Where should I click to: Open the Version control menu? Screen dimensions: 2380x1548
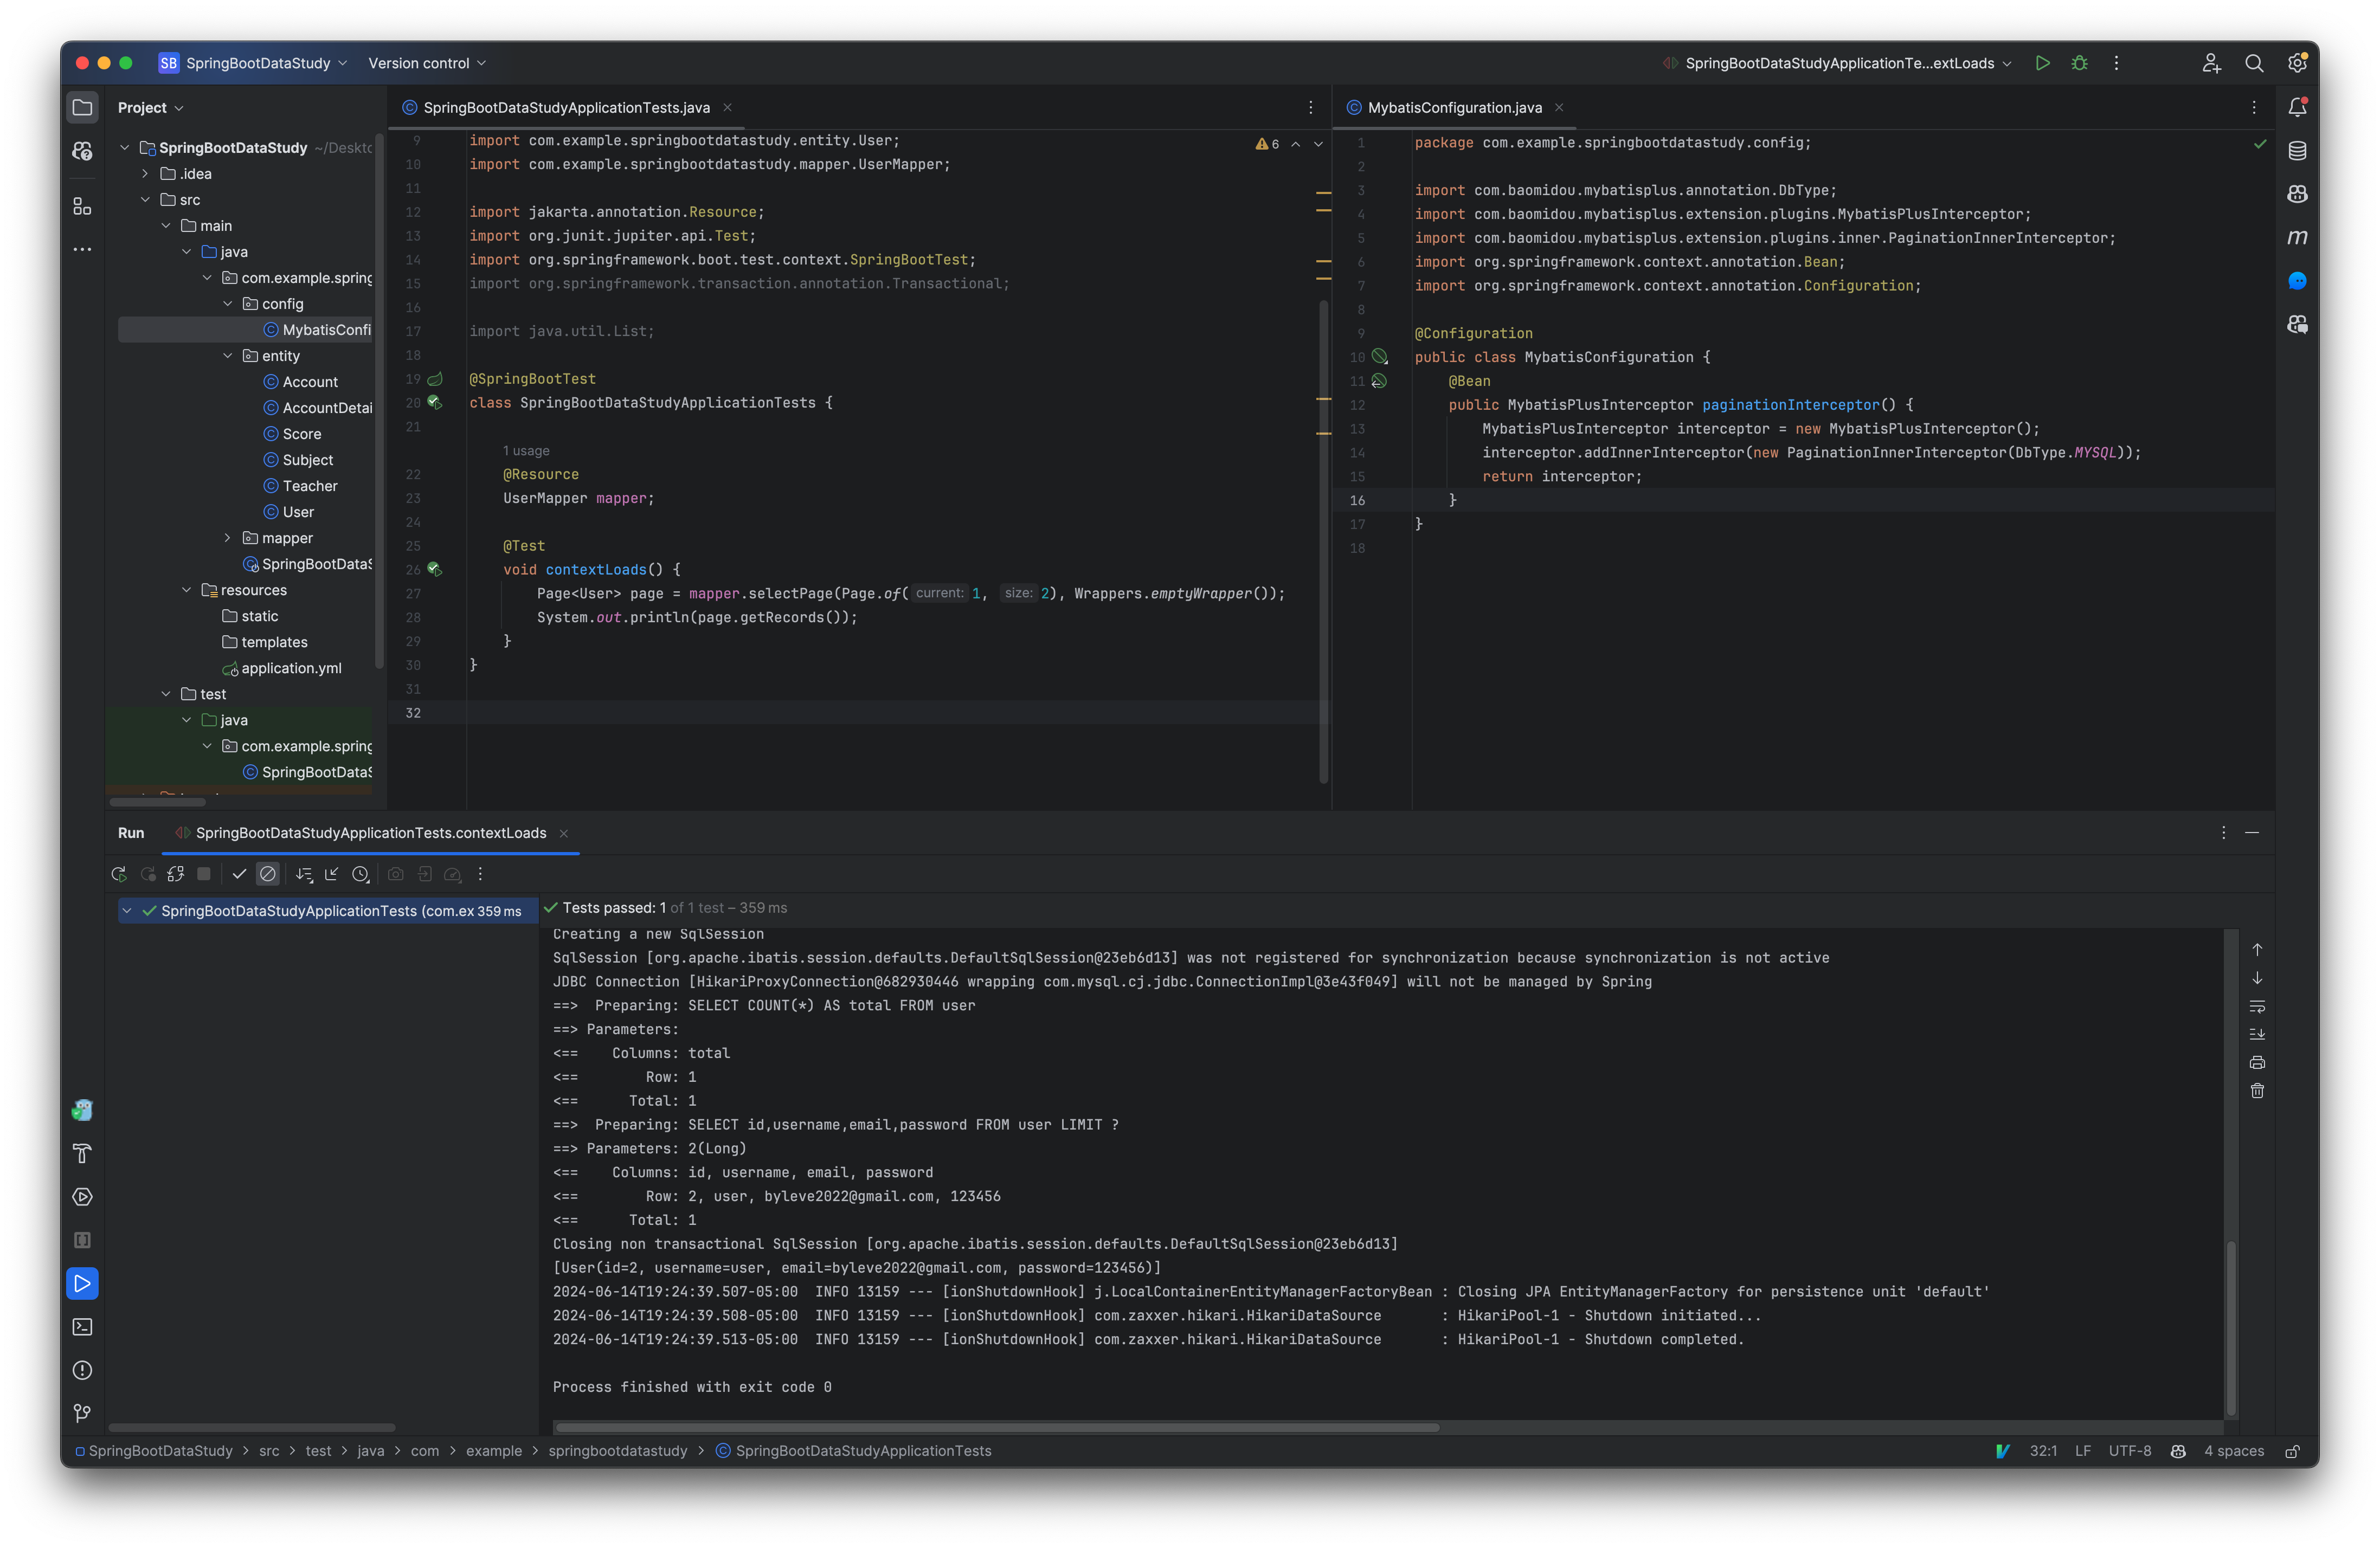tap(425, 63)
